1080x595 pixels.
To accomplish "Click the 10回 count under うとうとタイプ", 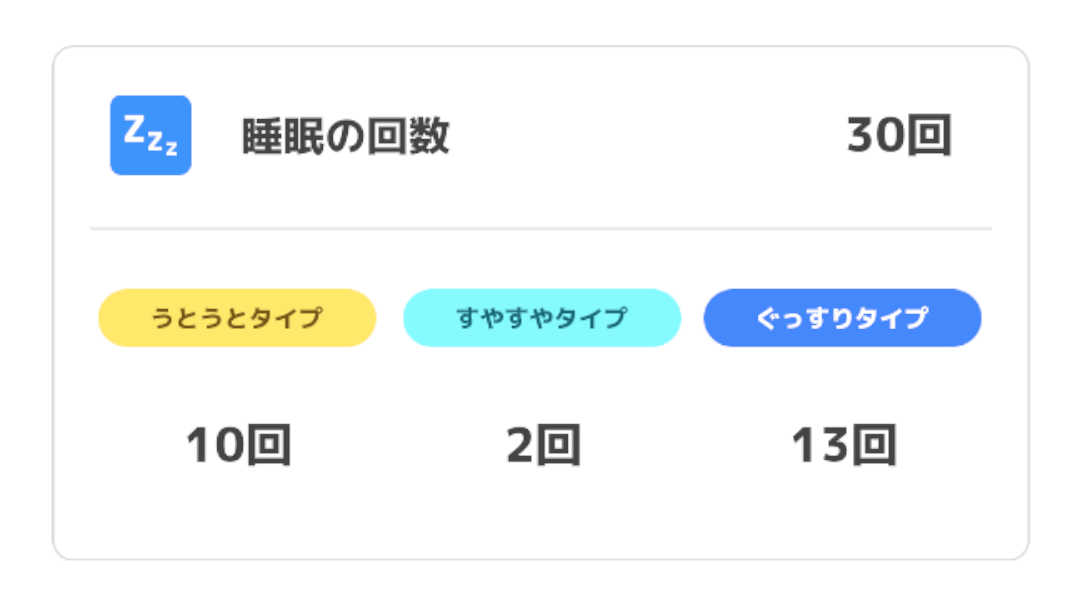I will click(x=238, y=445).
